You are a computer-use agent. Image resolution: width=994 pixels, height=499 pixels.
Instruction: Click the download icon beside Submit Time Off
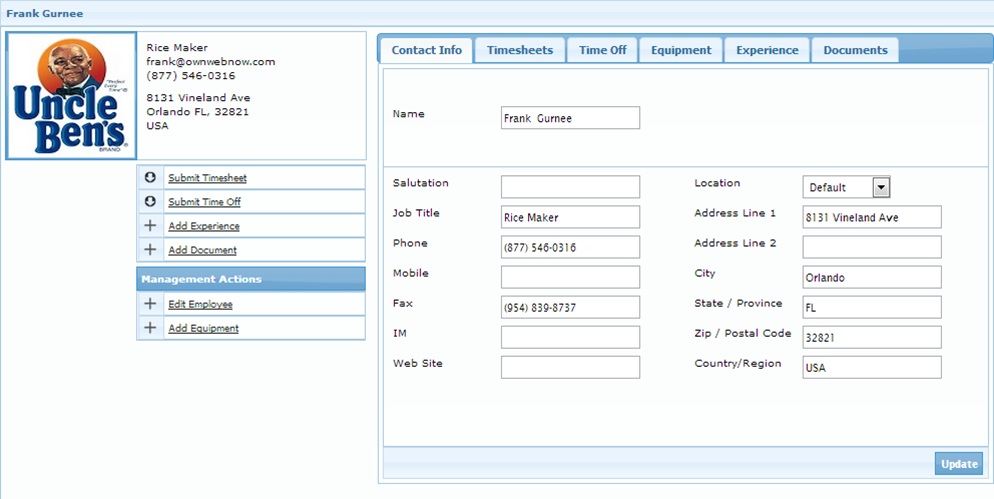(150, 202)
